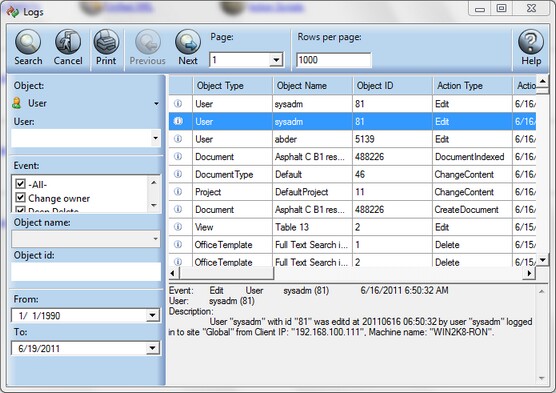556x393 pixels.
Task: Sort by Object Type column header
Action: pos(233,85)
